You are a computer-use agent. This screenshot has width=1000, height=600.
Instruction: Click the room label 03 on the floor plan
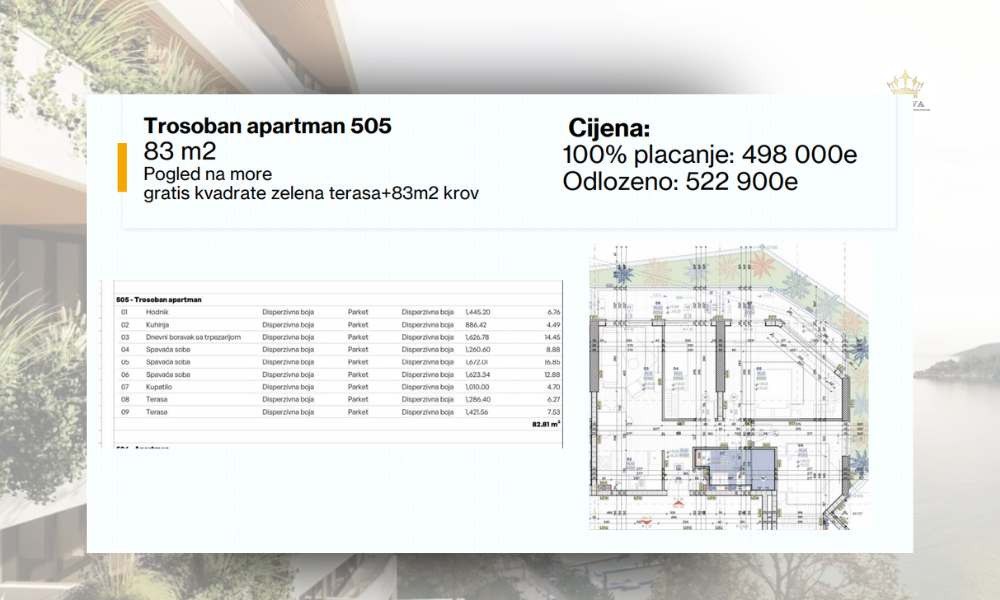click(644, 366)
